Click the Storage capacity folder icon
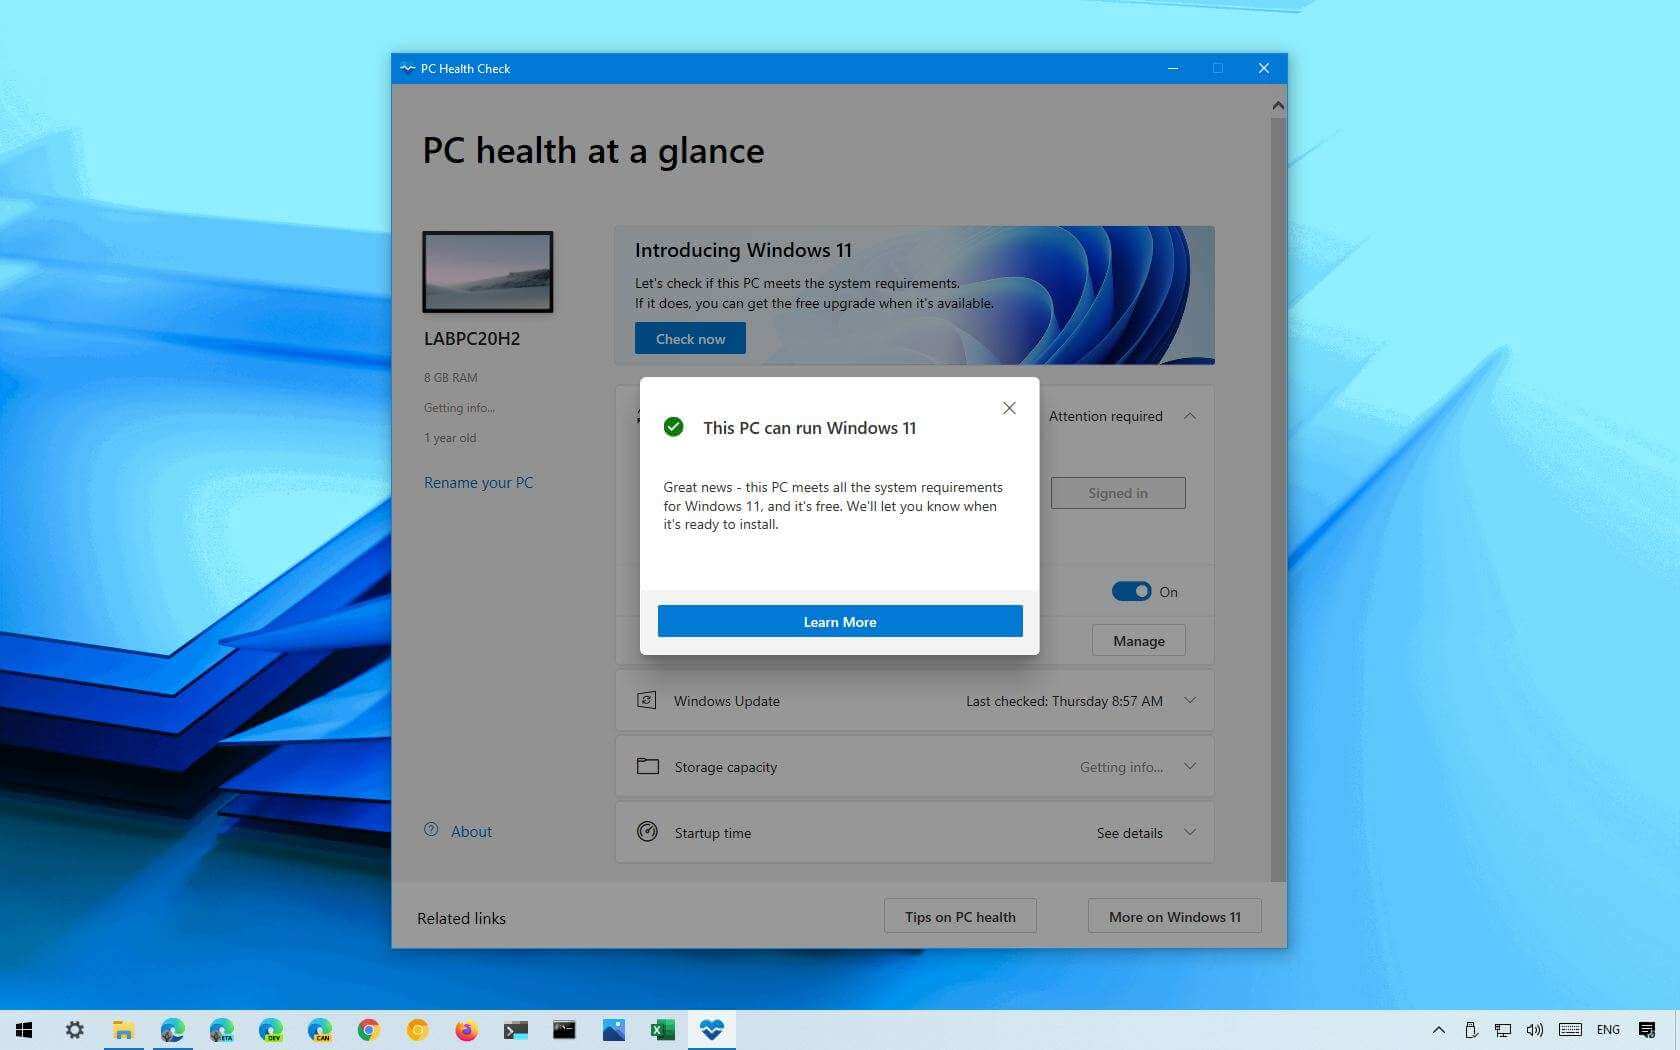1680x1050 pixels. pyautogui.click(x=647, y=765)
